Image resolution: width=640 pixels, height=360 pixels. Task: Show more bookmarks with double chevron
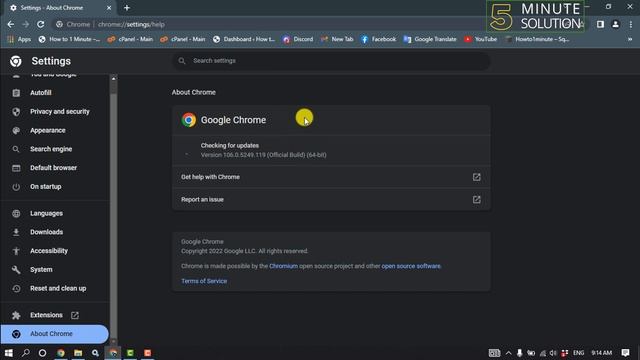coord(630,39)
